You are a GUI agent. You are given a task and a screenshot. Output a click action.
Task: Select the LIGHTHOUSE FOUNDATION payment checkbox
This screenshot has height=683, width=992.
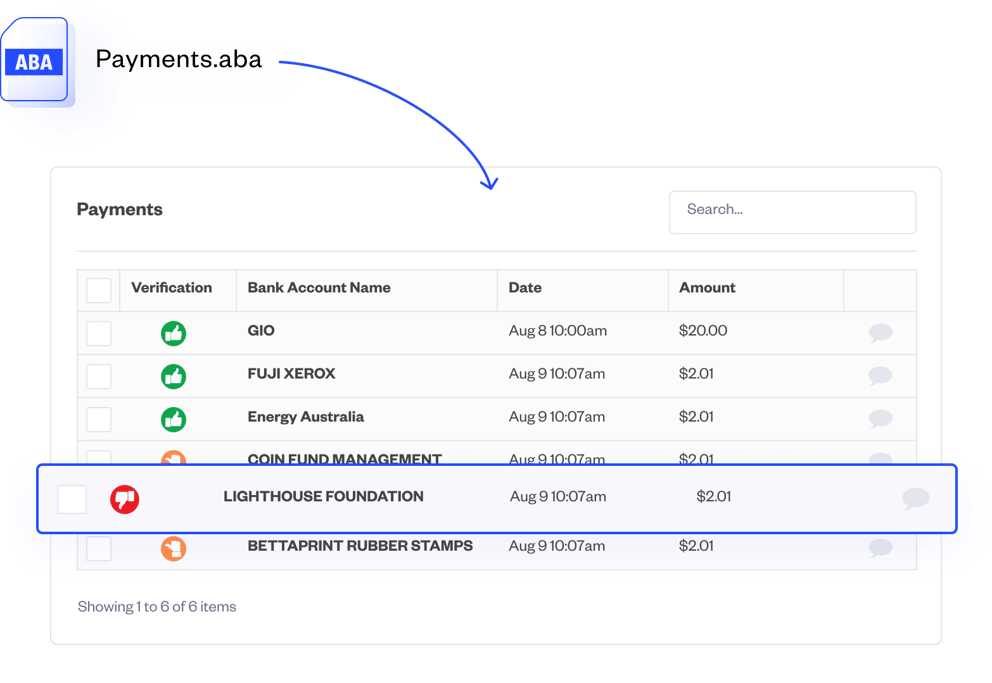71,497
